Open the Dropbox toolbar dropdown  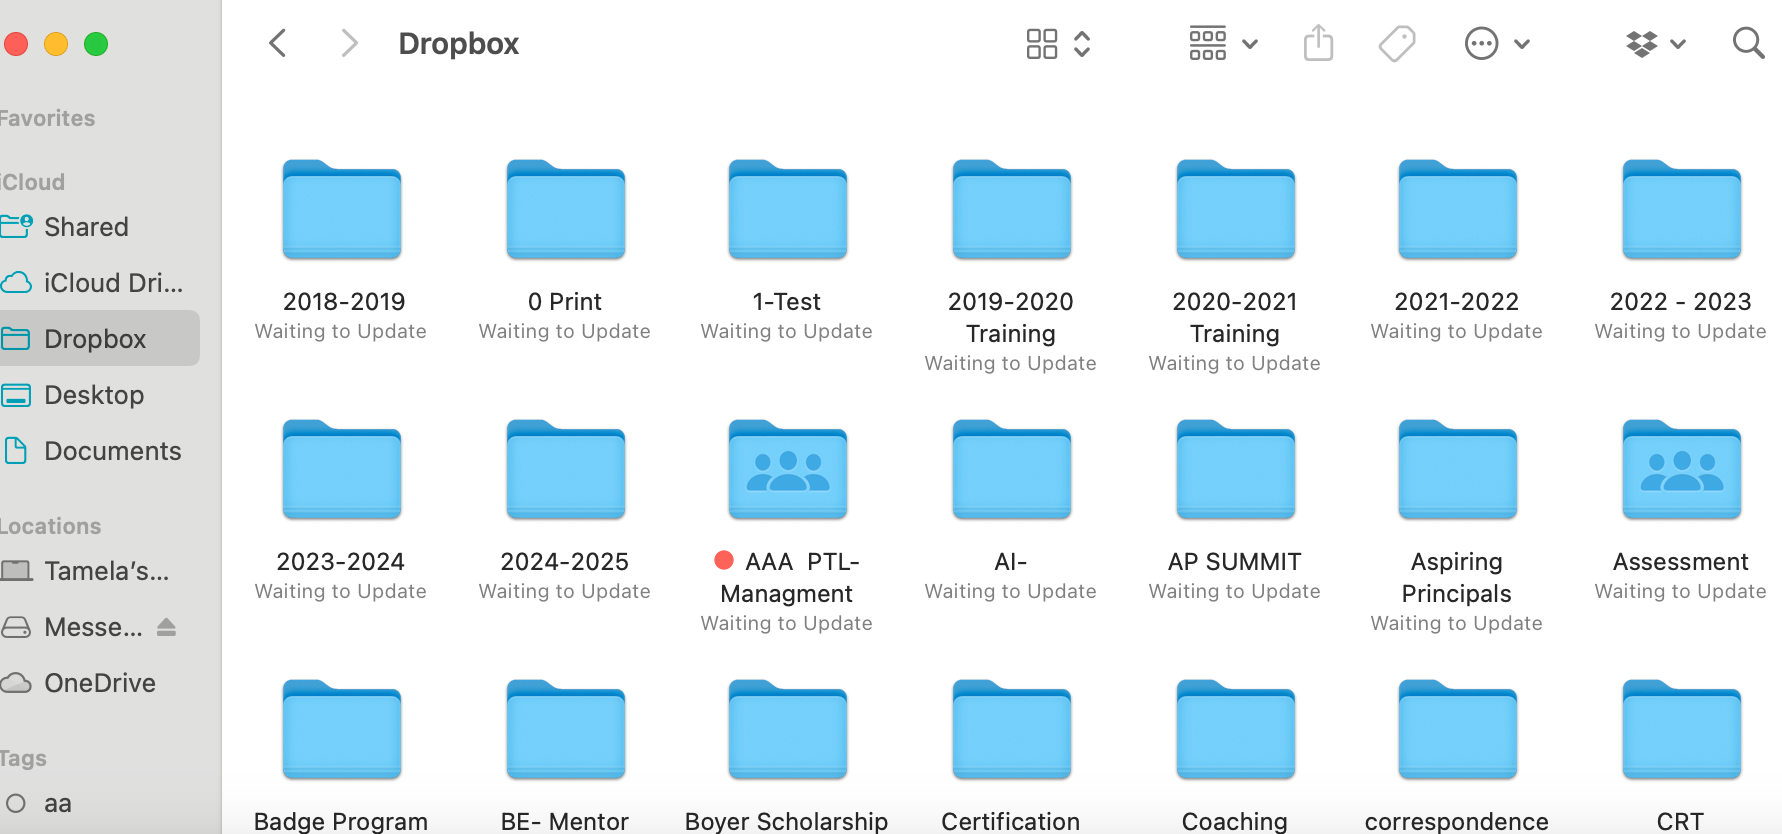1656,44
